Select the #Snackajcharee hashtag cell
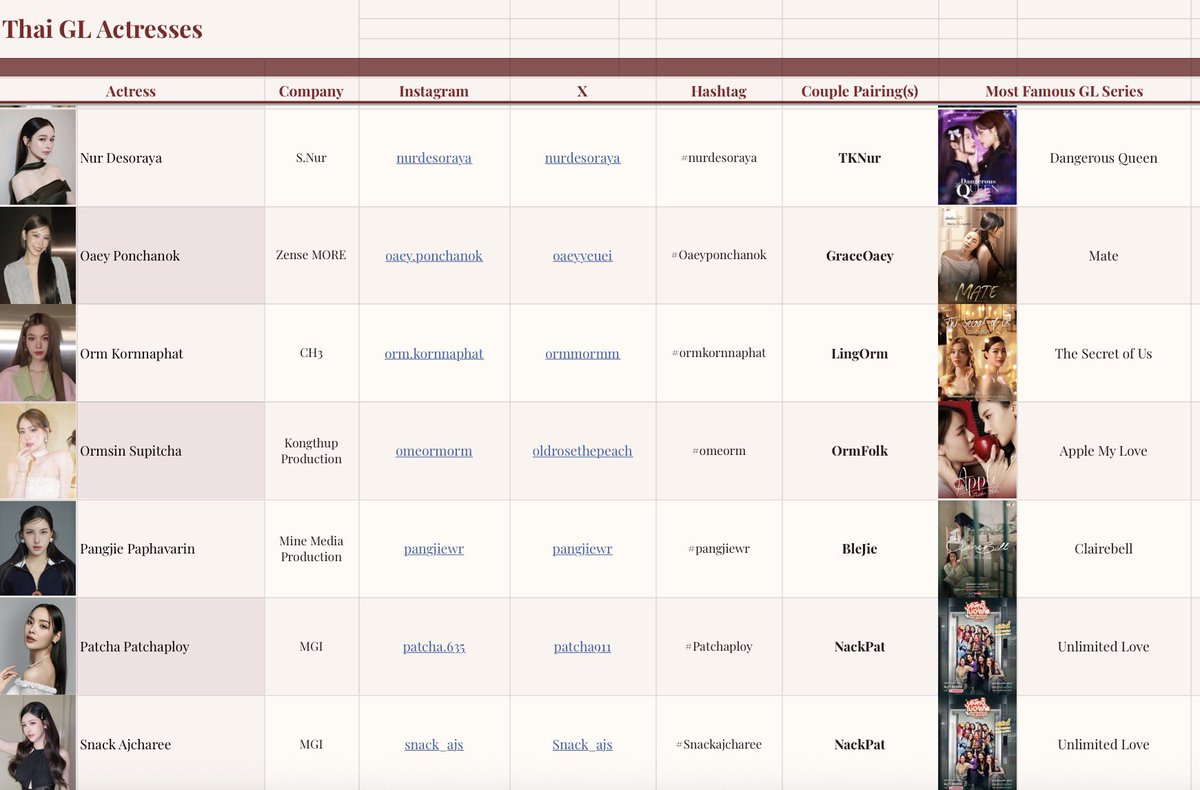This screenshot has height=790, width=1200. tap(719, 744)
